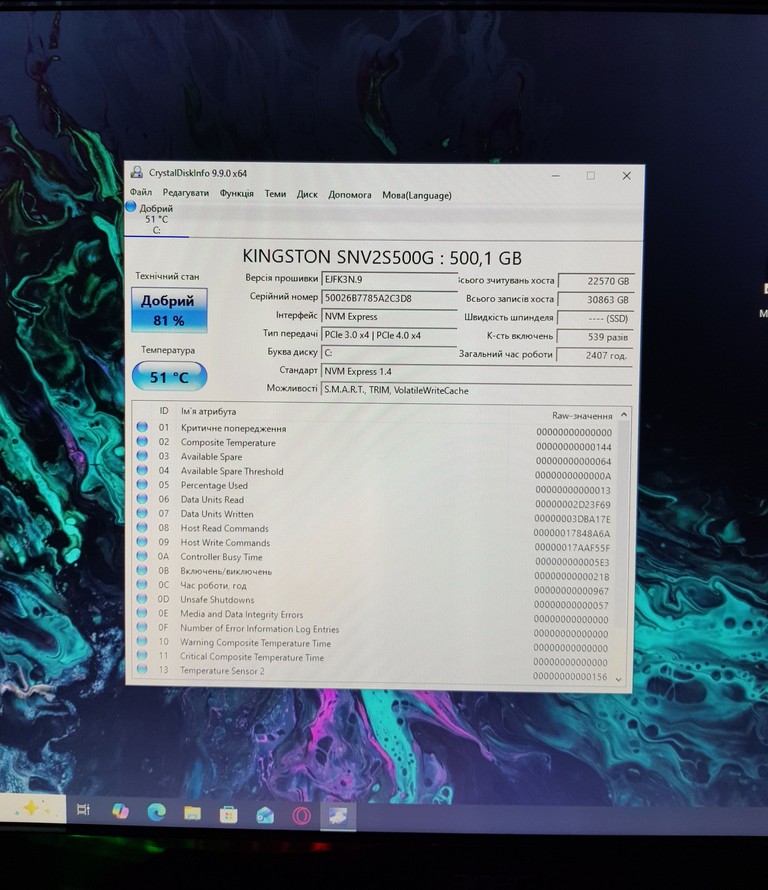Open Microsoft Store from the taskbar
The image size is (768, 890).
(228, 815)
